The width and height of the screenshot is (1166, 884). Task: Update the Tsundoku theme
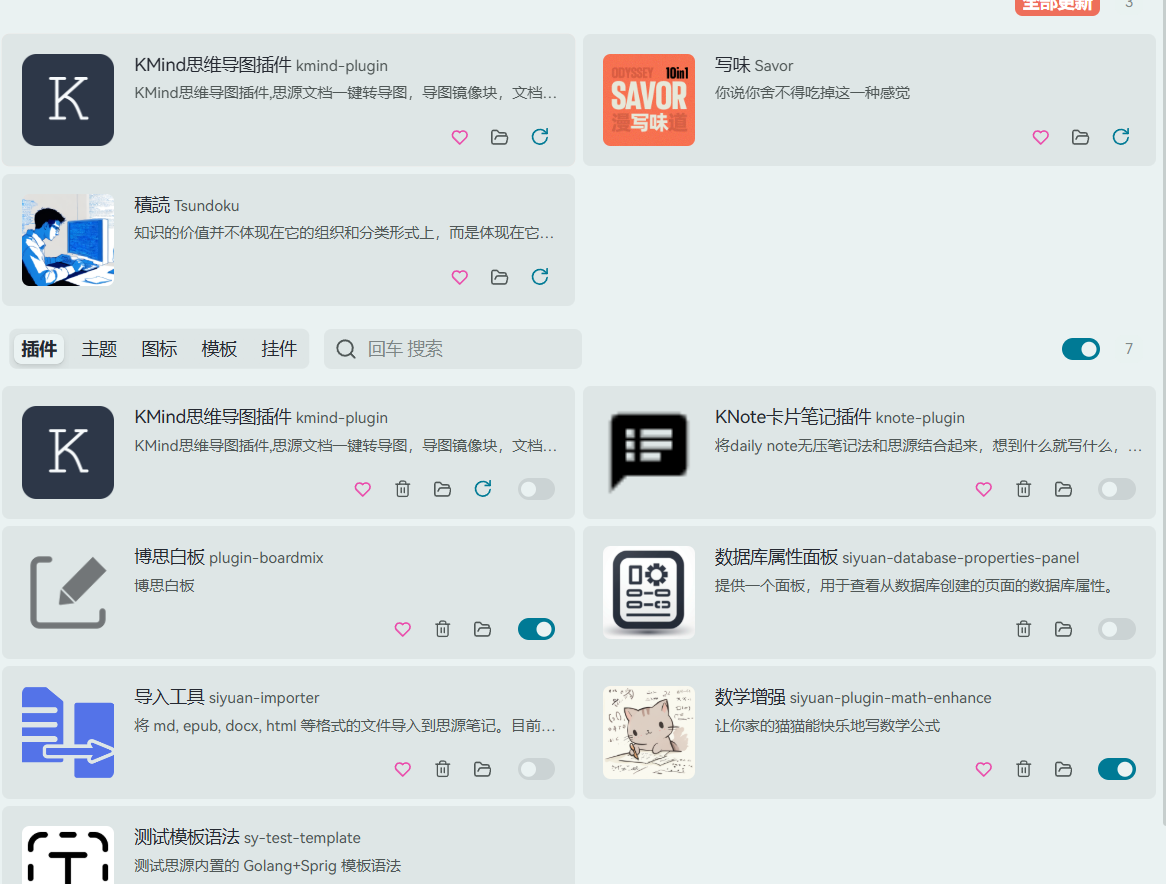540,277
